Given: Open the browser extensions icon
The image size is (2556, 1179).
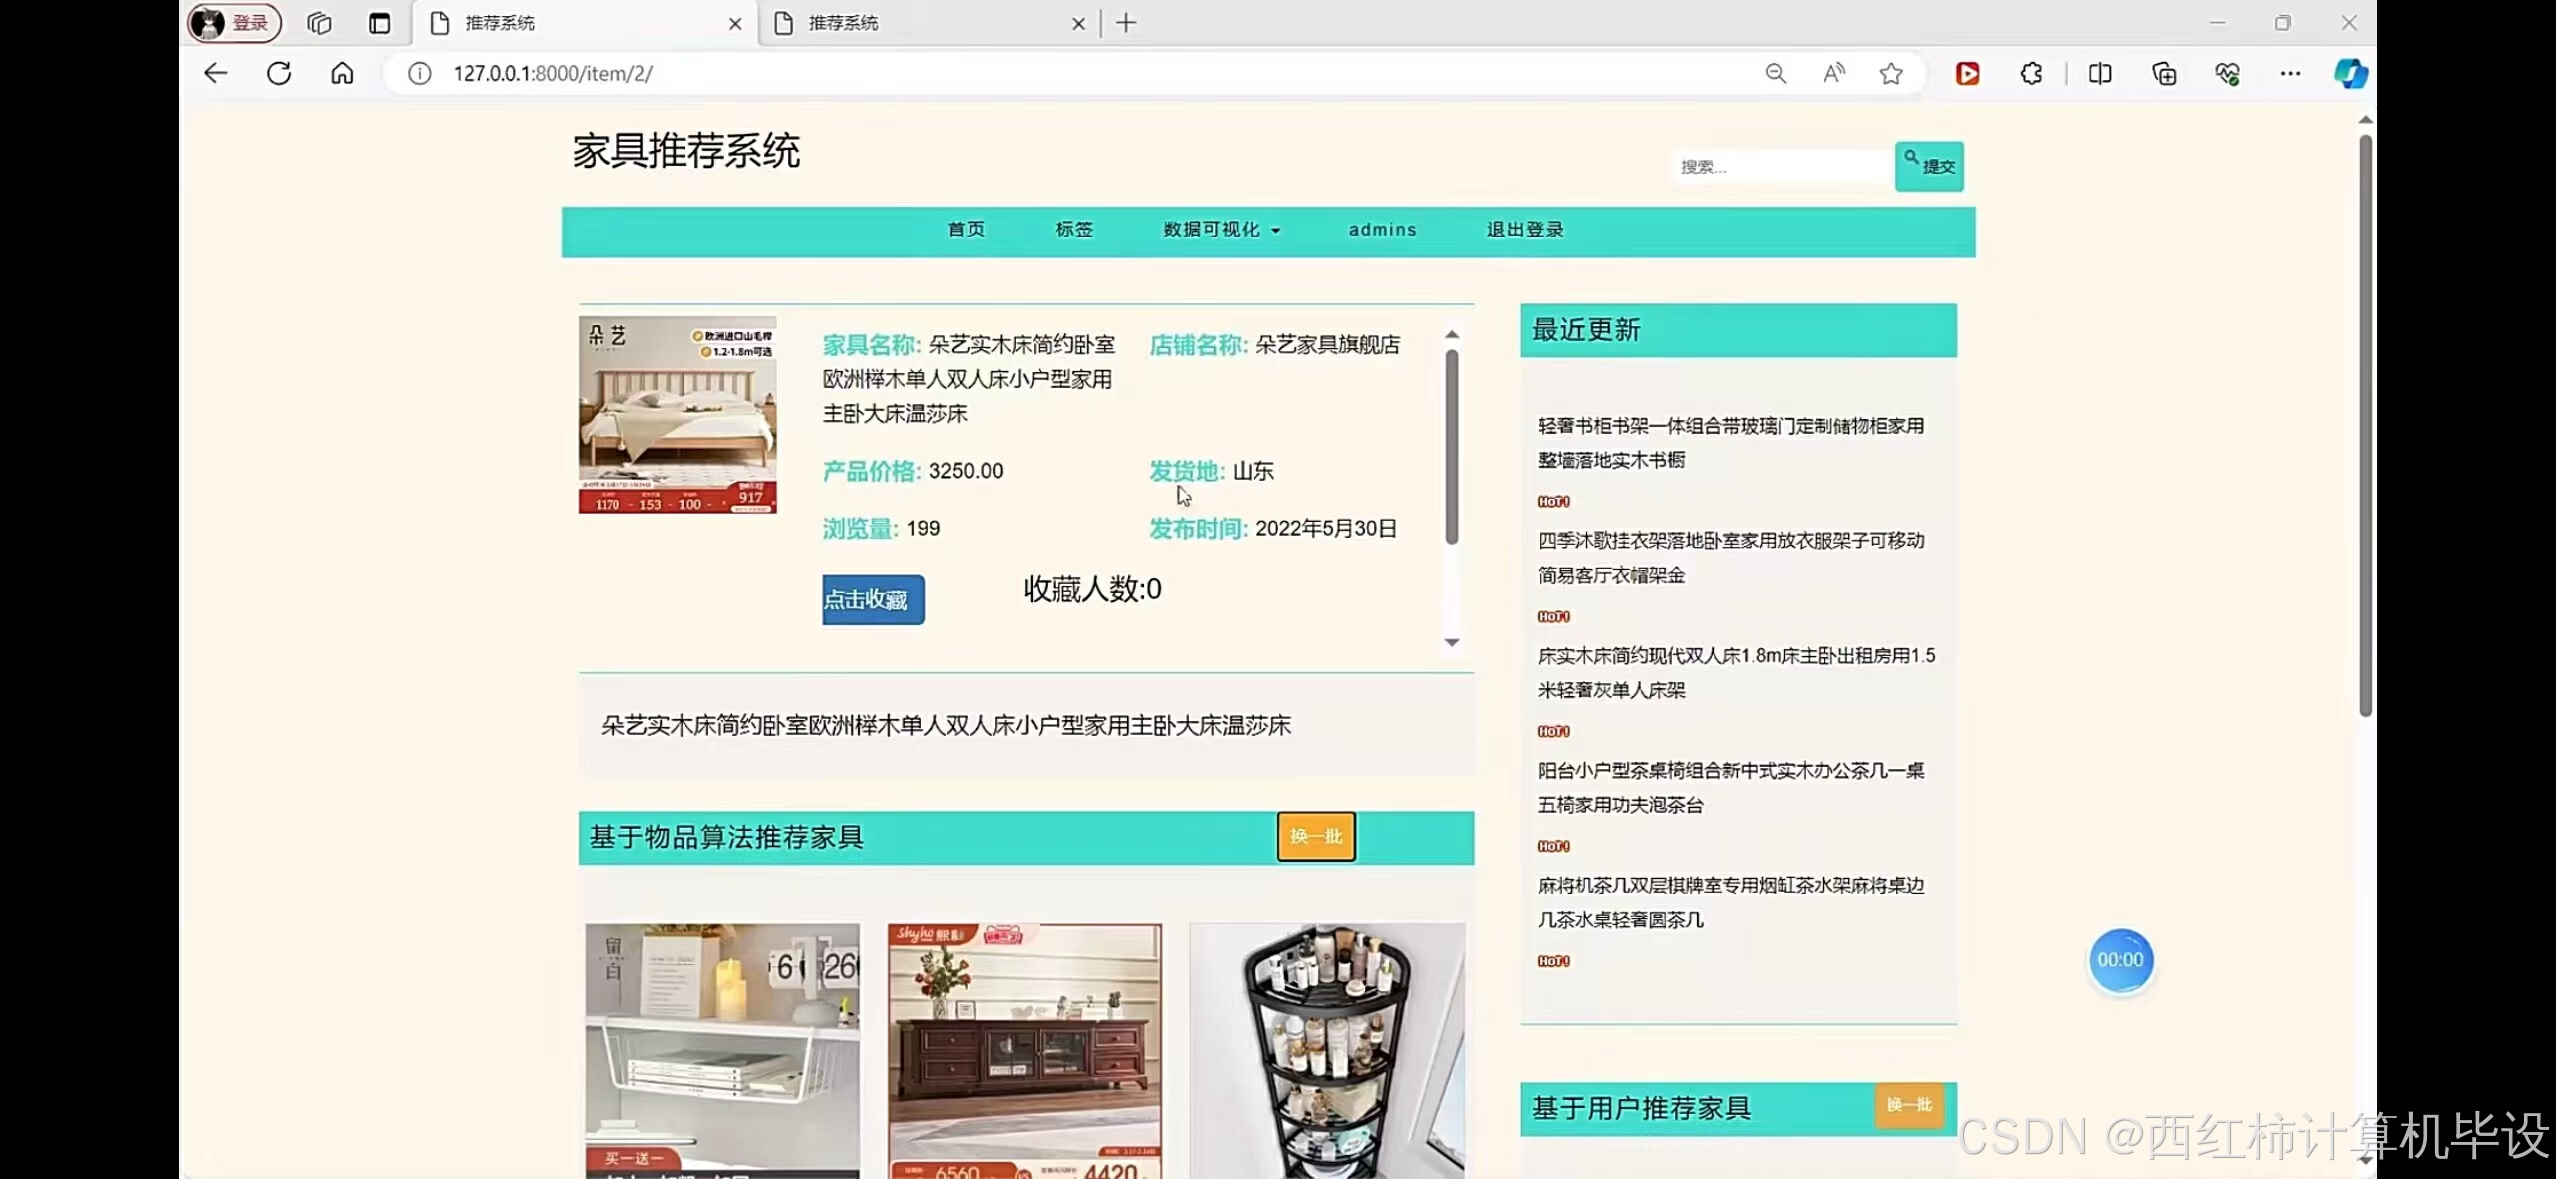Looking at the screenshot, I should pyautogui.click(x=2031, y=73).
